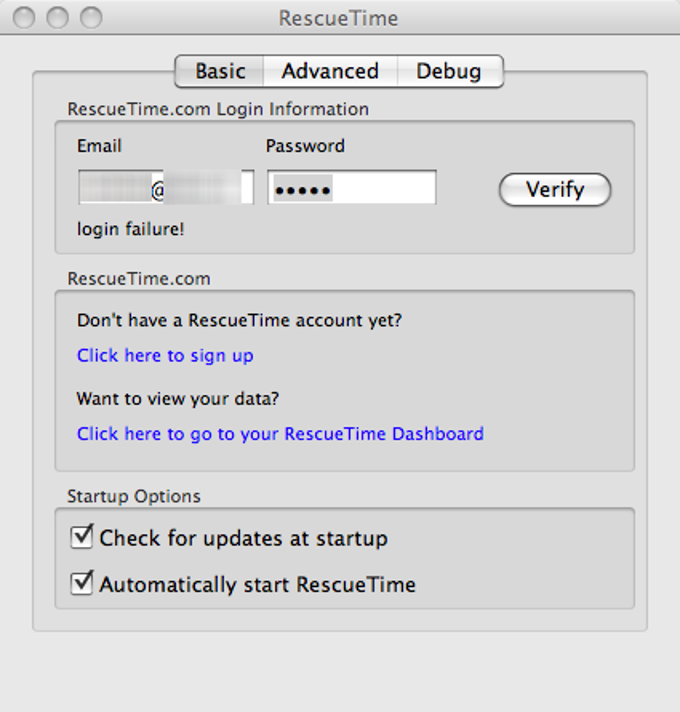Click the 'Email' label
The width and height of the screenshot is (680, 712).
coord(99,146)
